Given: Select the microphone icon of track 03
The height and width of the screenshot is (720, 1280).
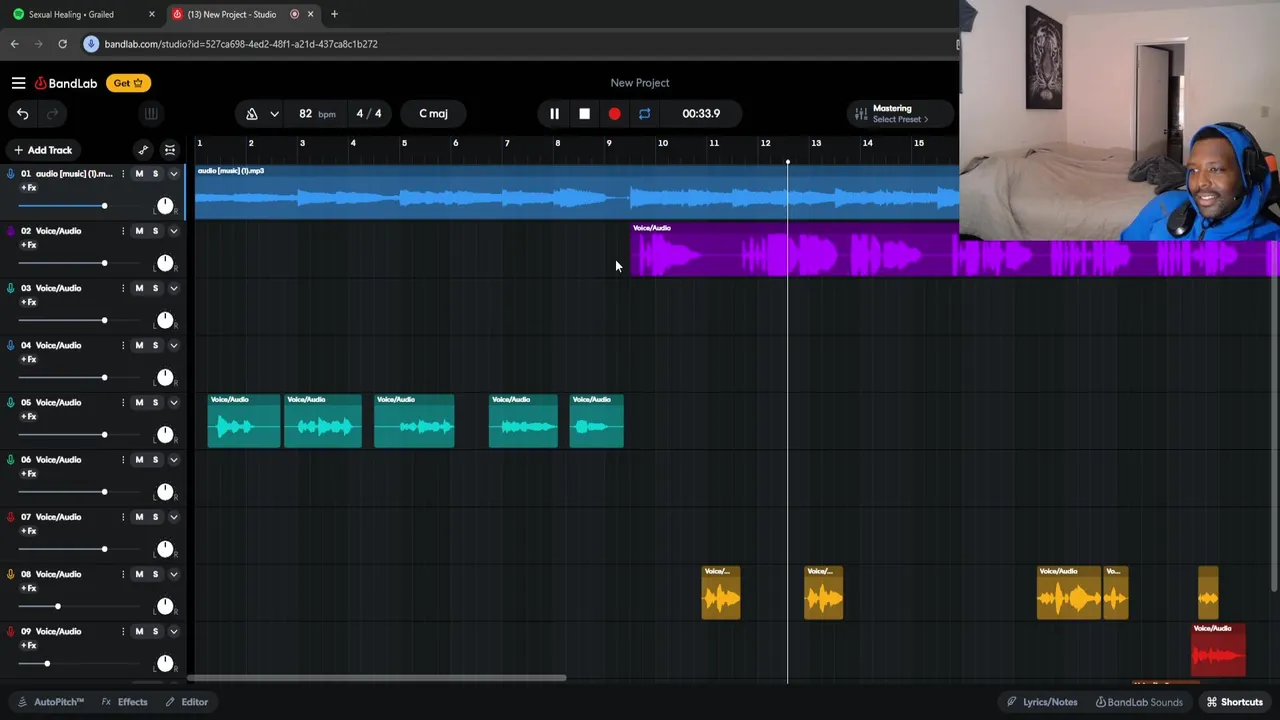Looking at the screenshot, I should tap(11, 288).
